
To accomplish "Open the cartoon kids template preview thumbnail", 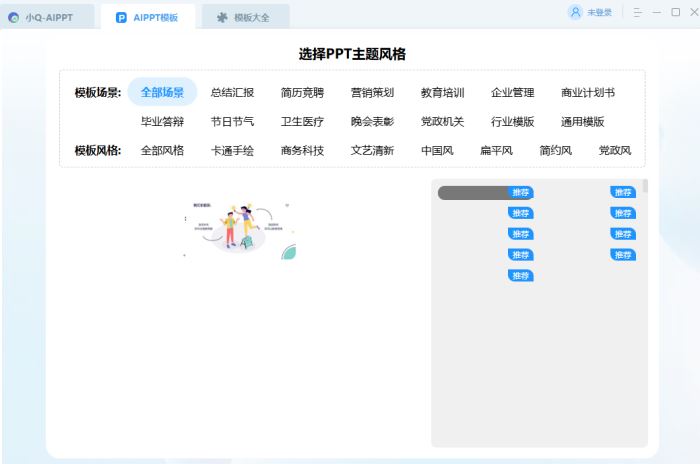I will 239,230.
